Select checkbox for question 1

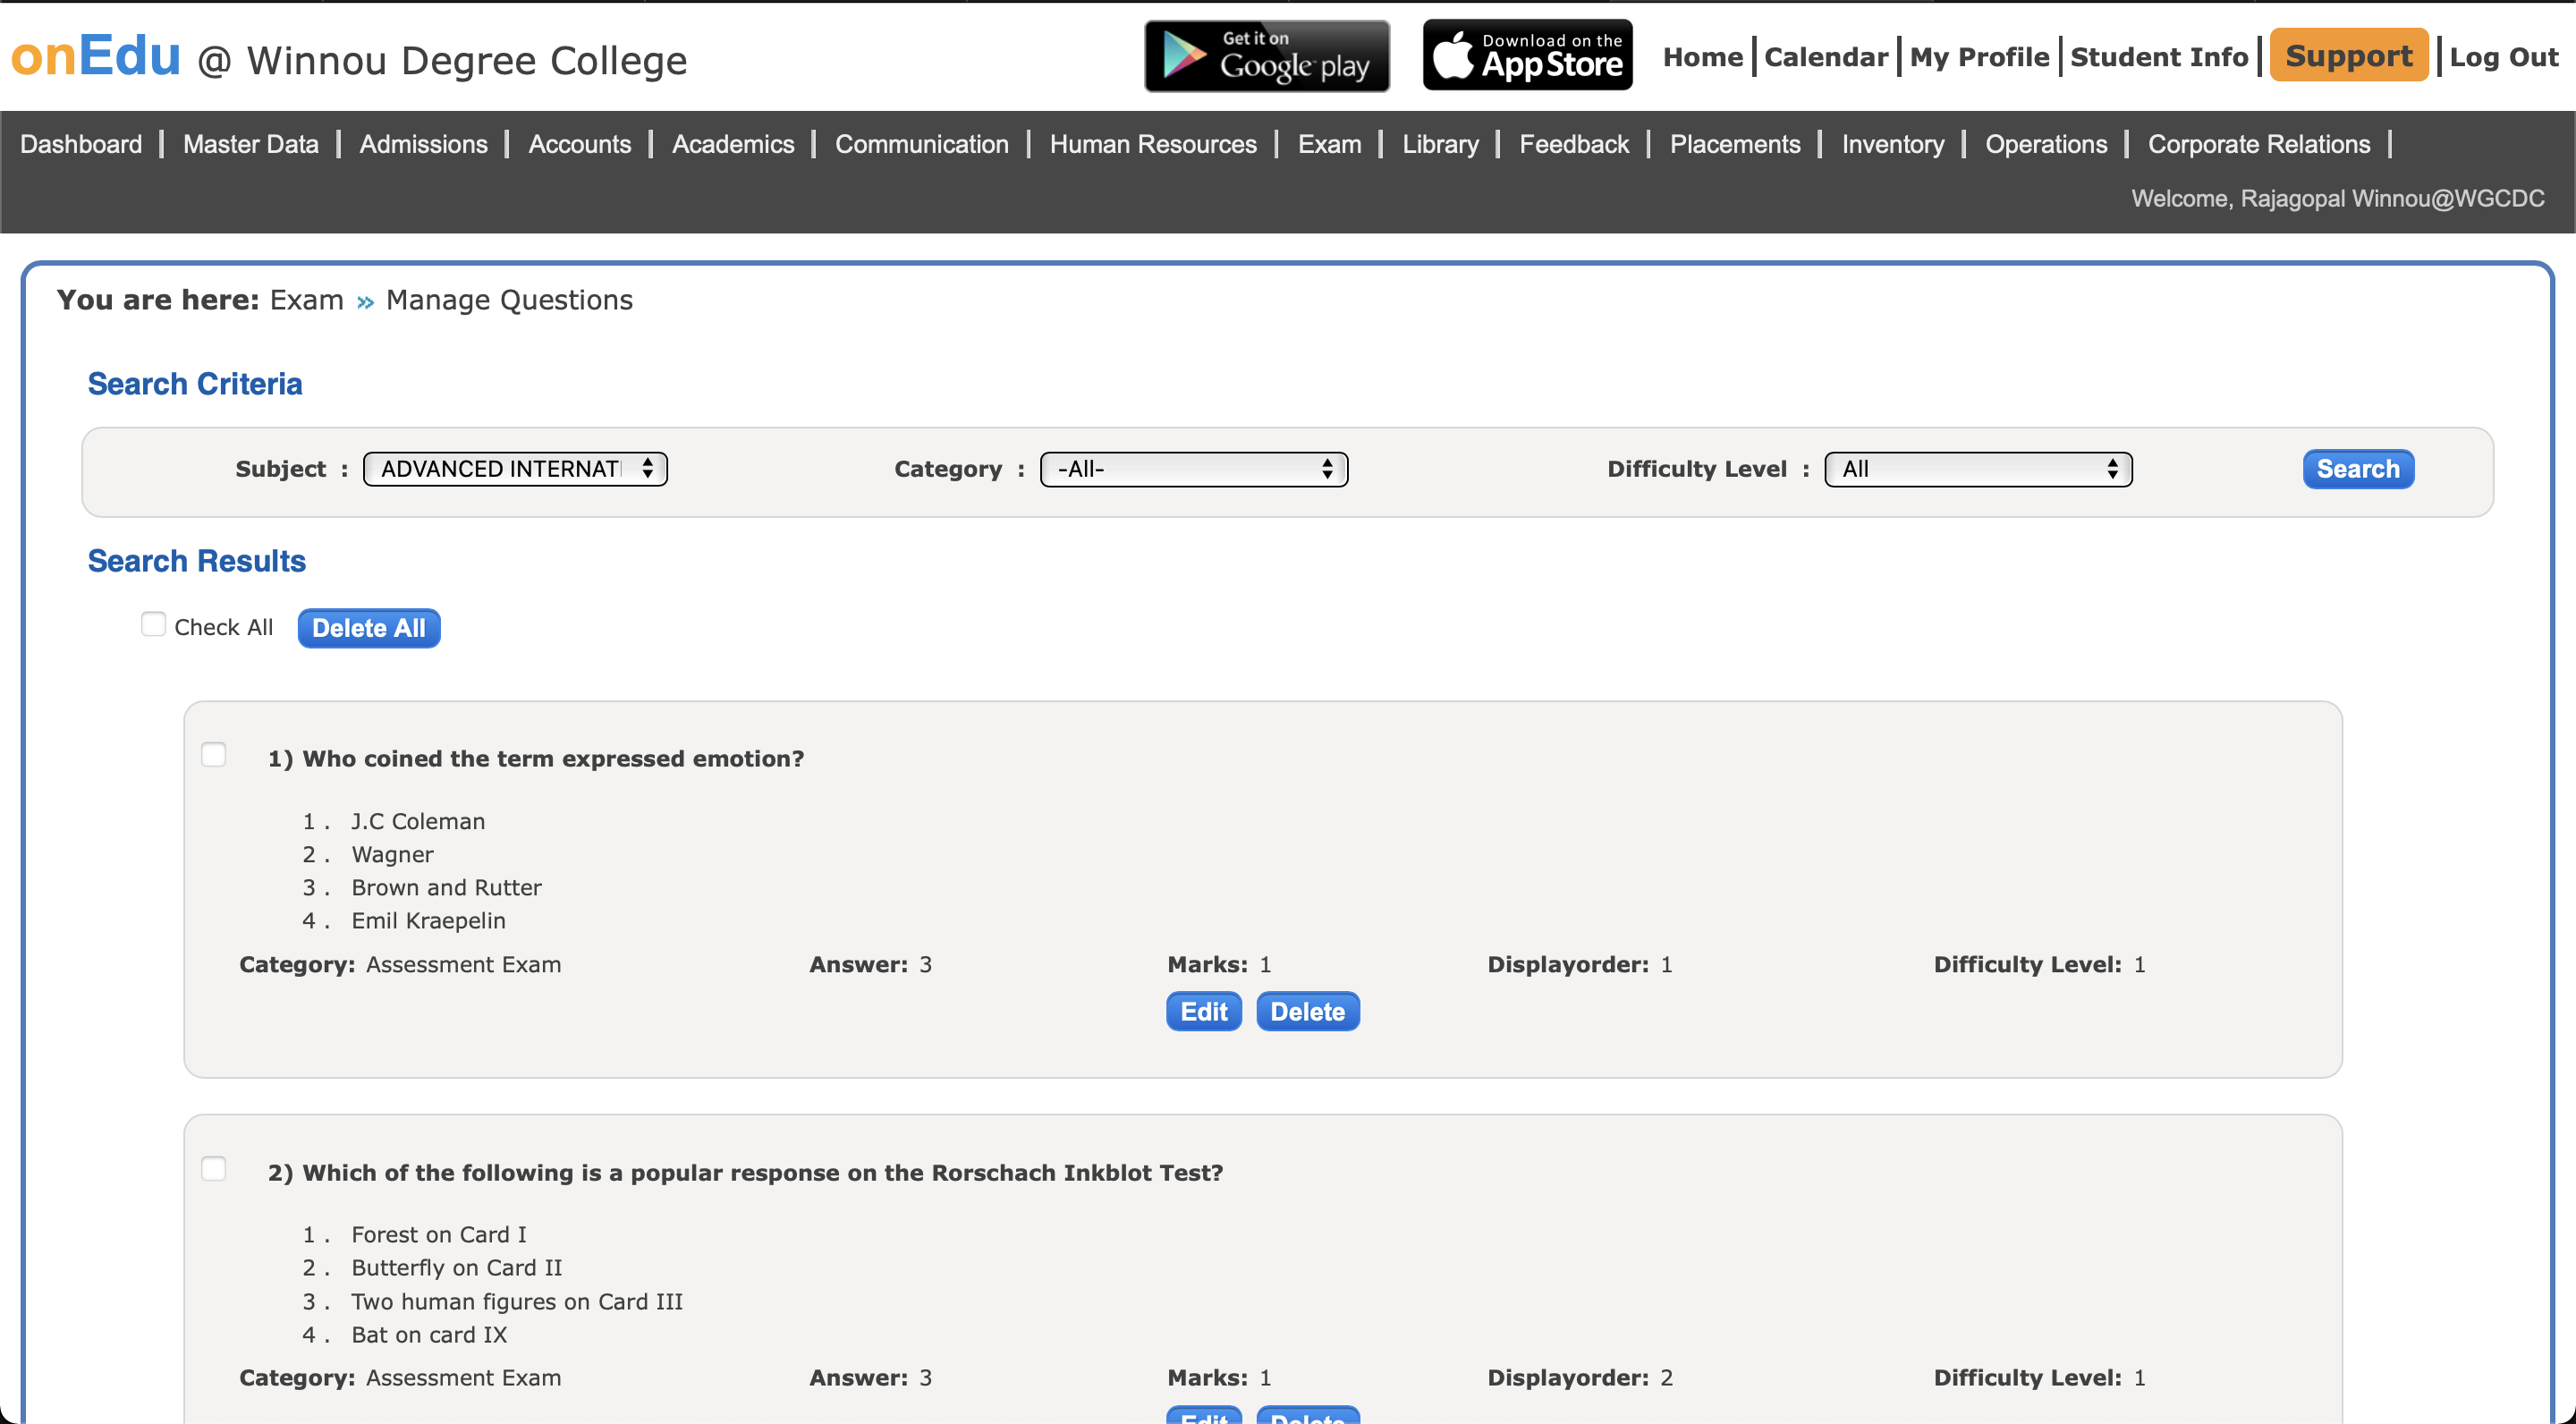[x=213, y=755]
